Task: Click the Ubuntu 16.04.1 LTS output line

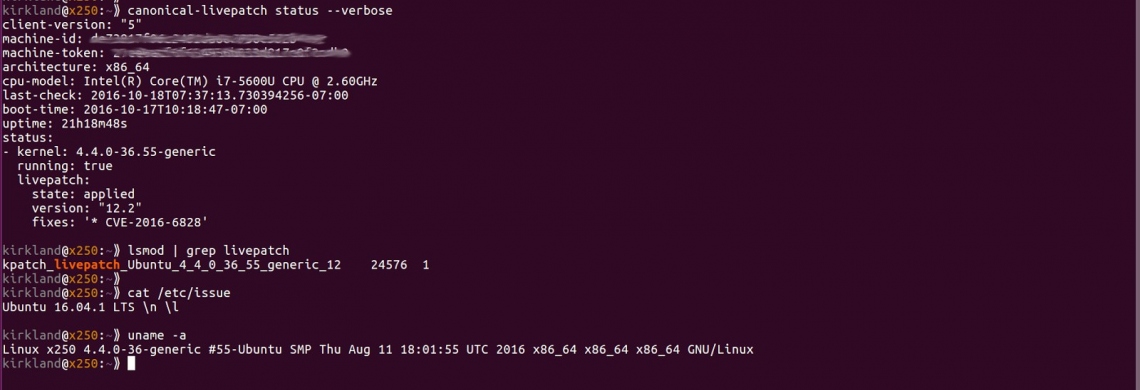Action: pyautogui.click(x=90, y=307)
